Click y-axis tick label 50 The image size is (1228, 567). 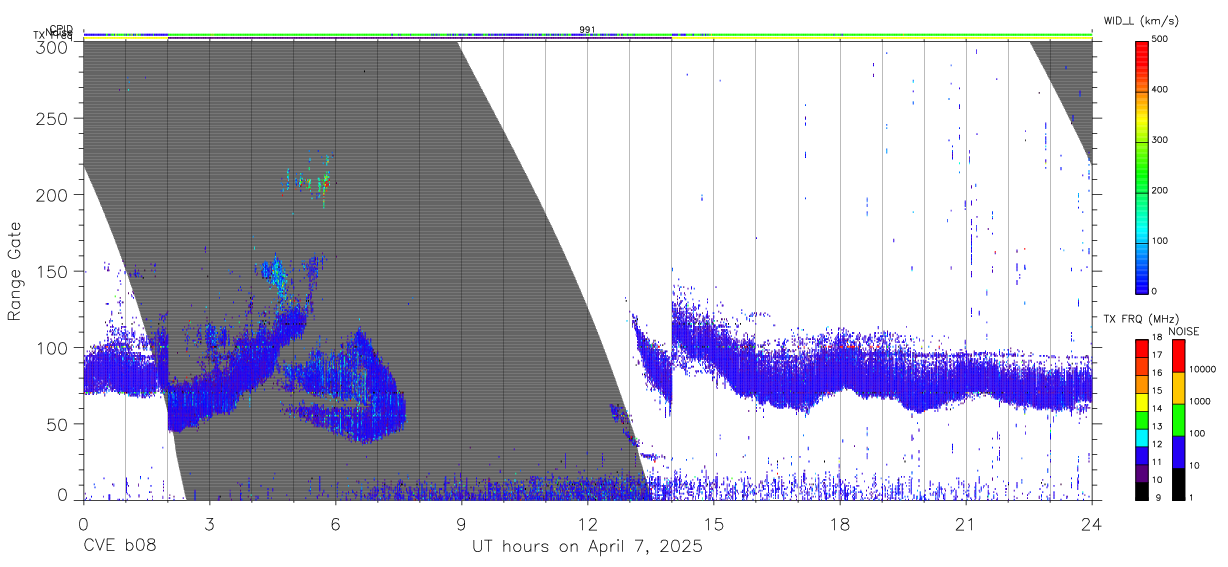pos(57,424)
